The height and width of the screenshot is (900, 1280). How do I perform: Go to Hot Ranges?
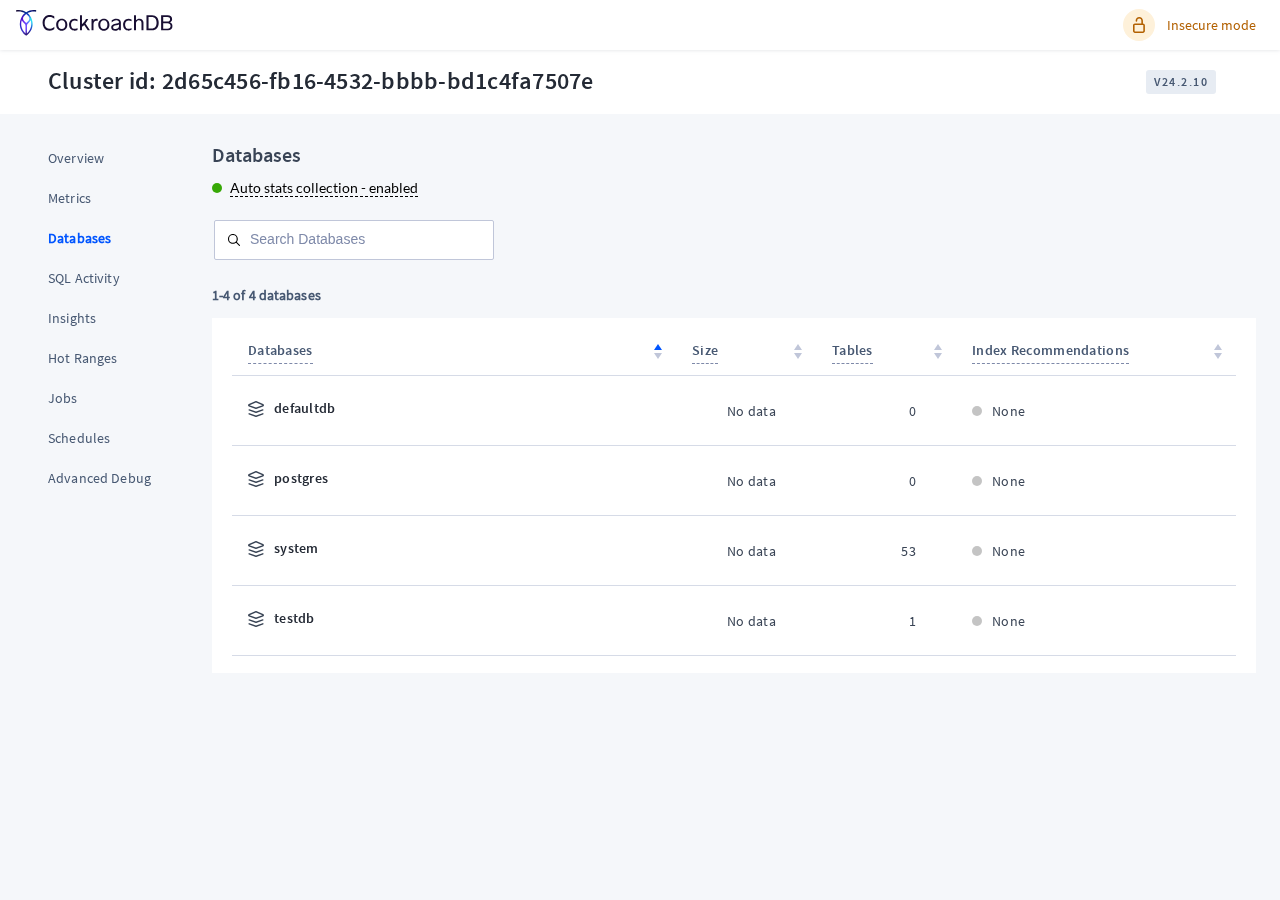(x=82, y=358)
